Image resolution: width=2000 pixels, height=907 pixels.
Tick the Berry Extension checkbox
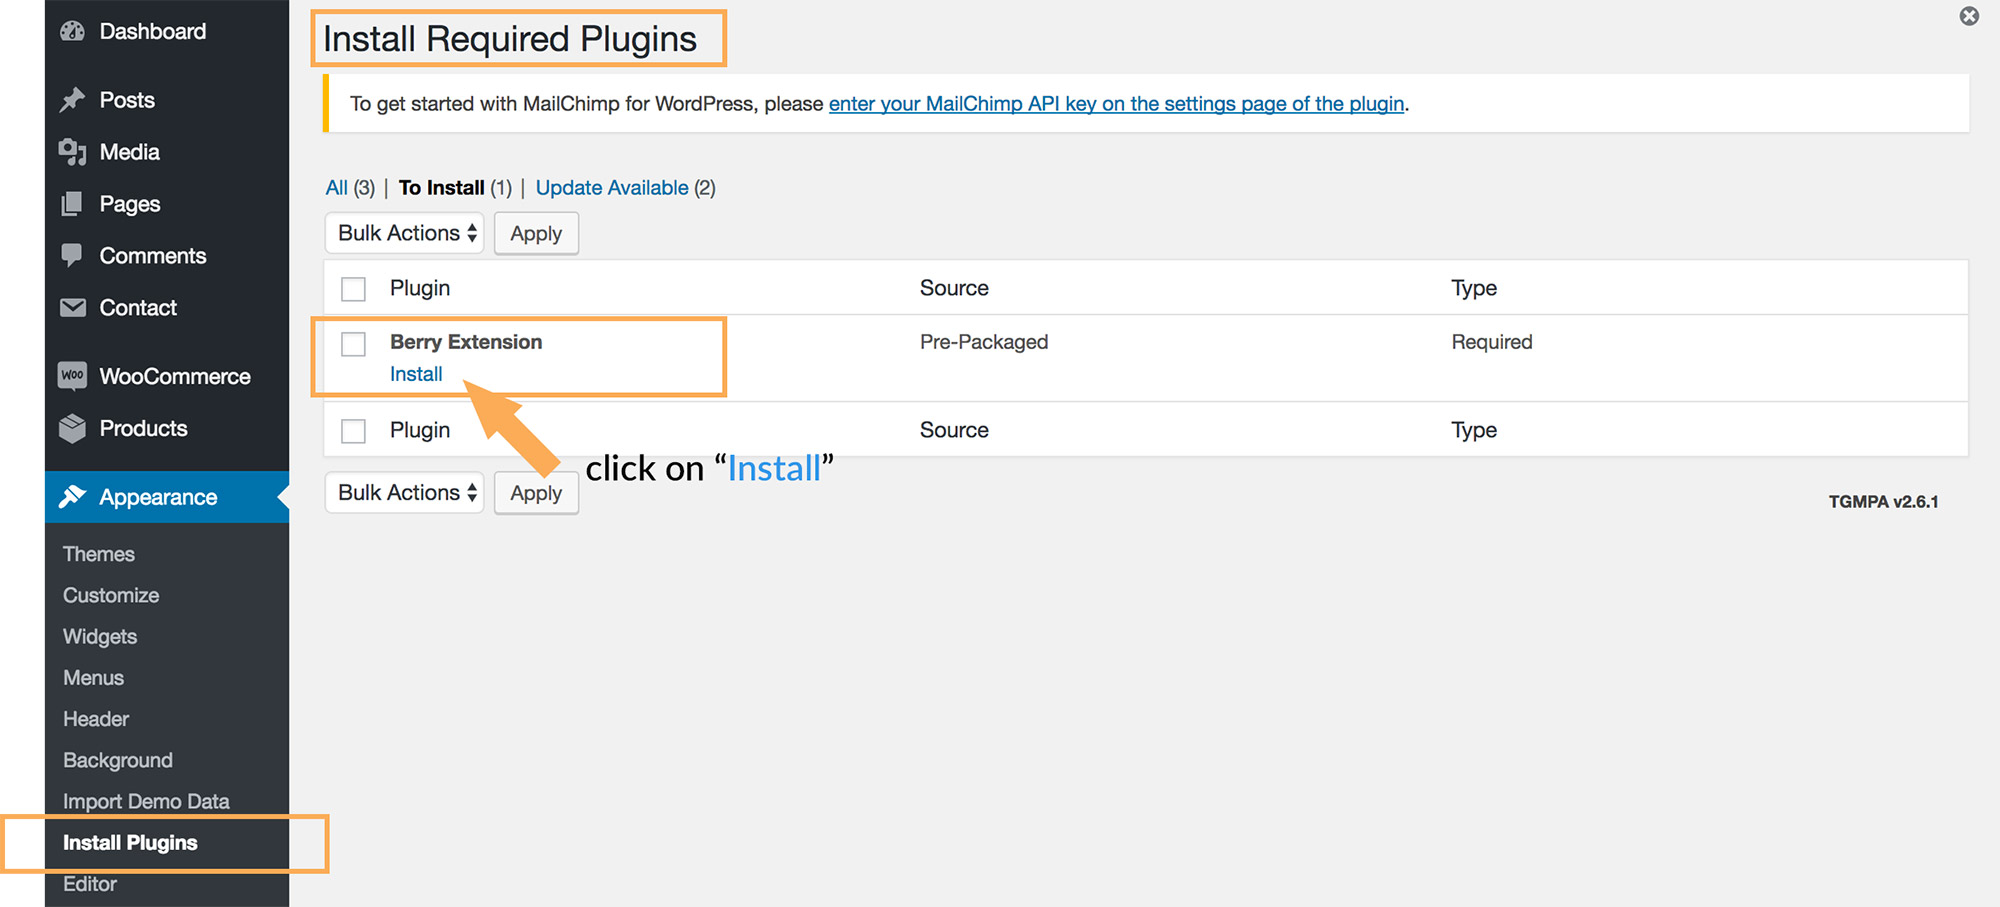[x=353, y=344]
